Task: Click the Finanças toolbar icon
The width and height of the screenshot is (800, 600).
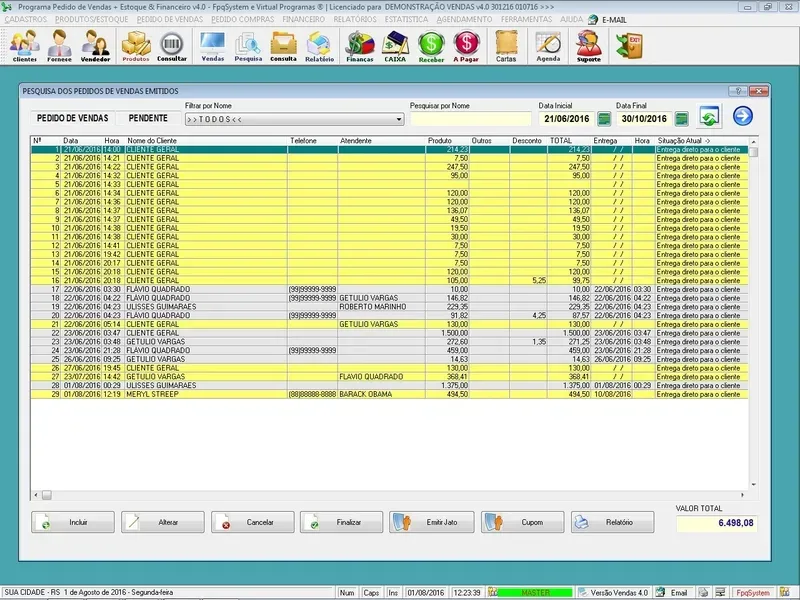Action: coord(359,45)
